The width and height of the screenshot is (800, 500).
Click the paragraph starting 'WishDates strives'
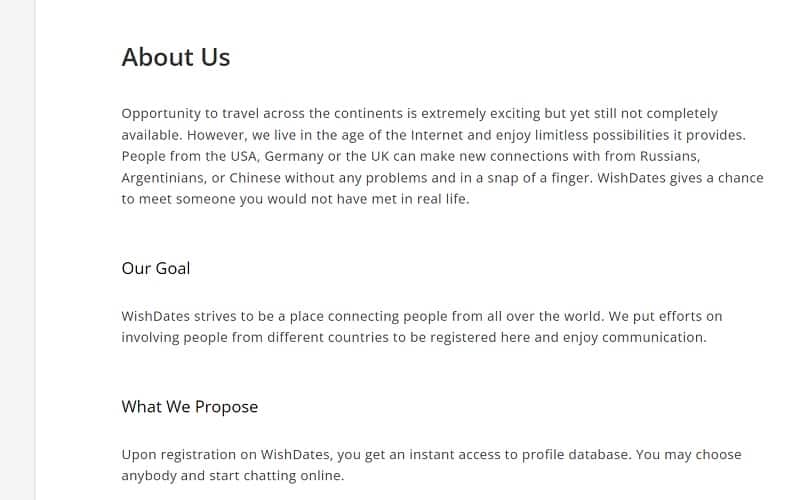click(x=421, y=327)
